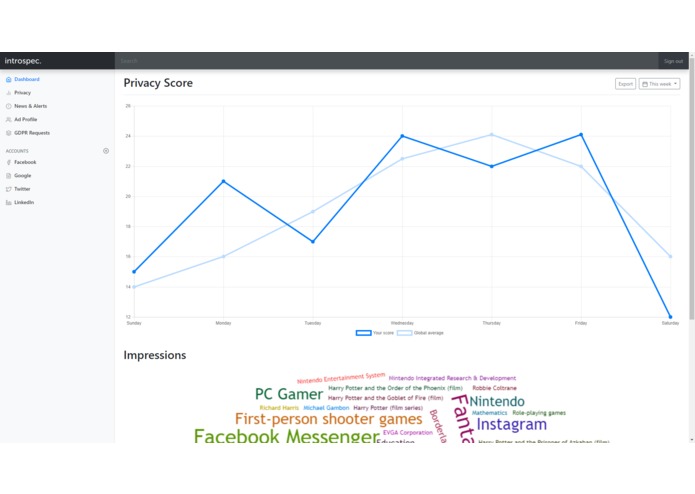Click EVGA Corporation in word cloud
The height and width of the screenshot is (494, 695).
click(408, 432)
